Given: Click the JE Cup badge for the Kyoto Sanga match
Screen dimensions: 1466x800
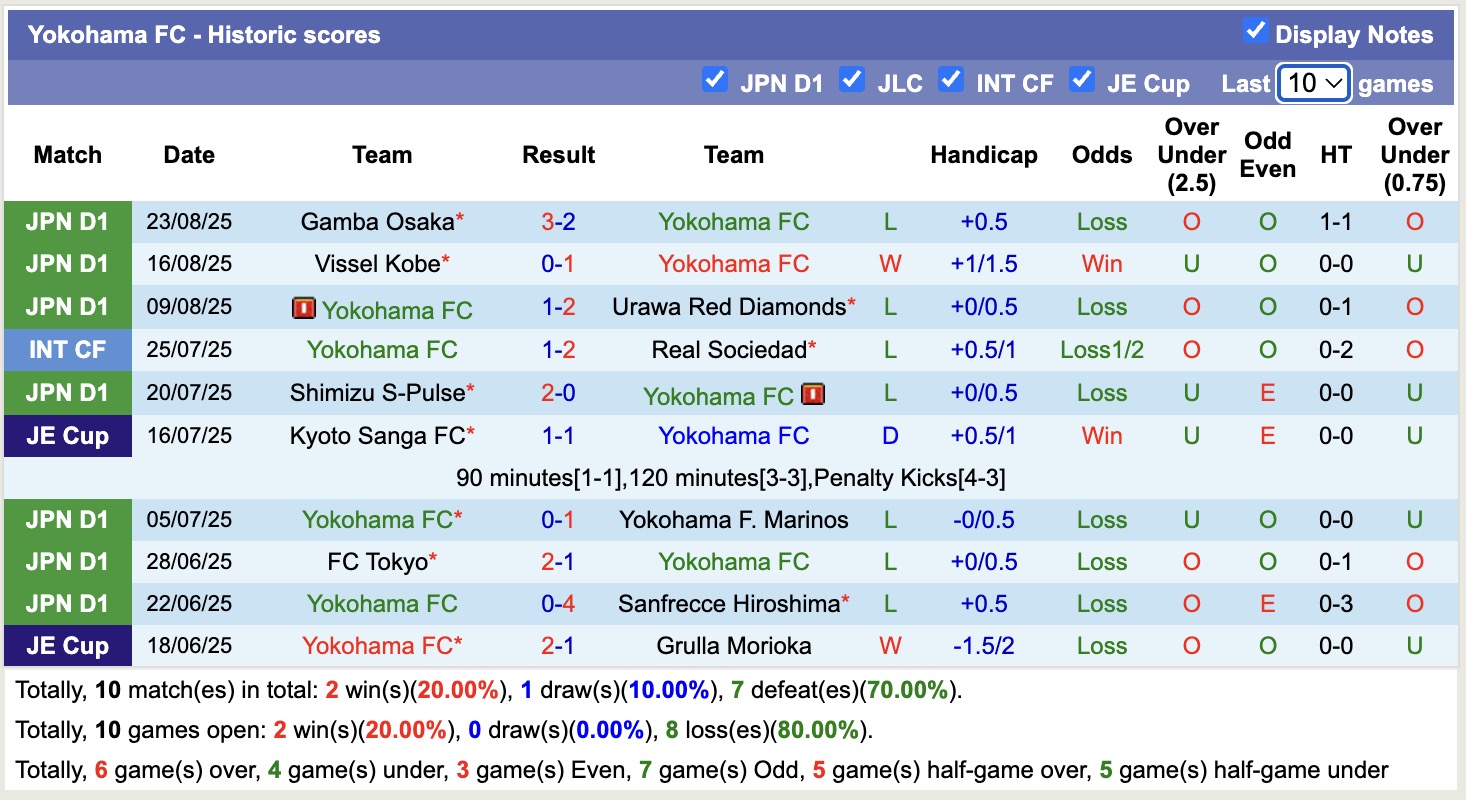Looking at the screenshot, I should [x=67, y=435].
